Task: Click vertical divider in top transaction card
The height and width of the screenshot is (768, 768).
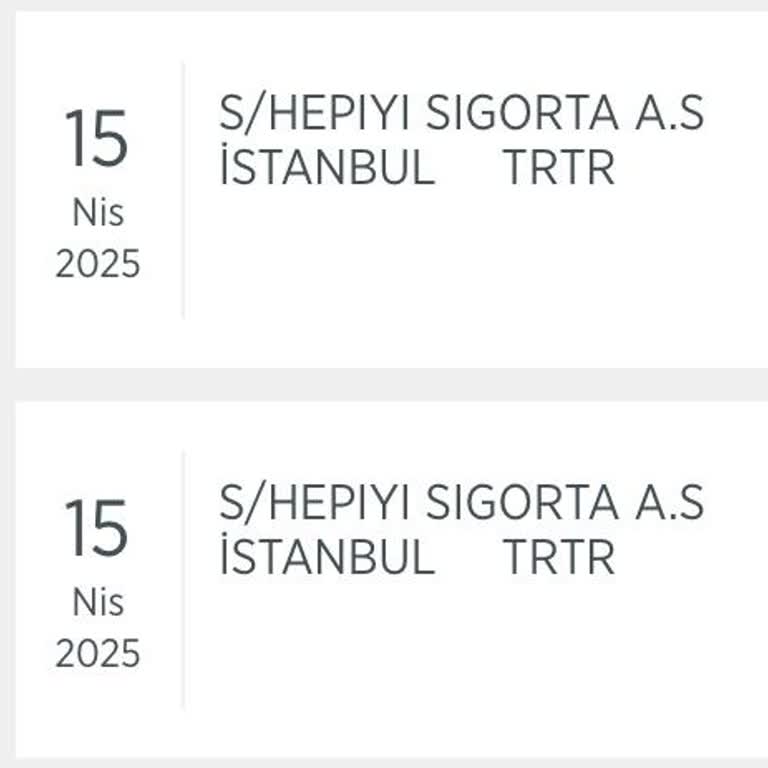Action: [x=183, y=190]
